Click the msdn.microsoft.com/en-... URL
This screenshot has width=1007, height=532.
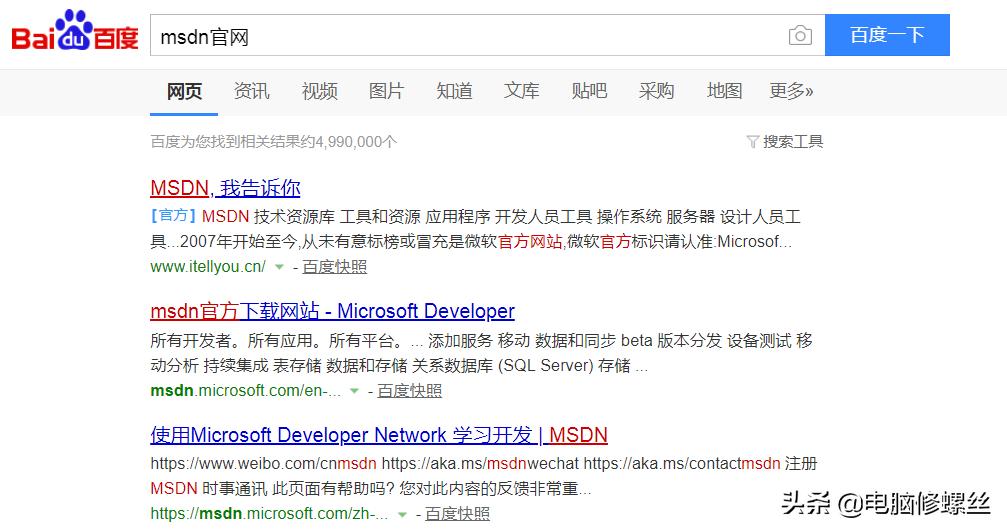pyautogui.click(x=246, y=391)
